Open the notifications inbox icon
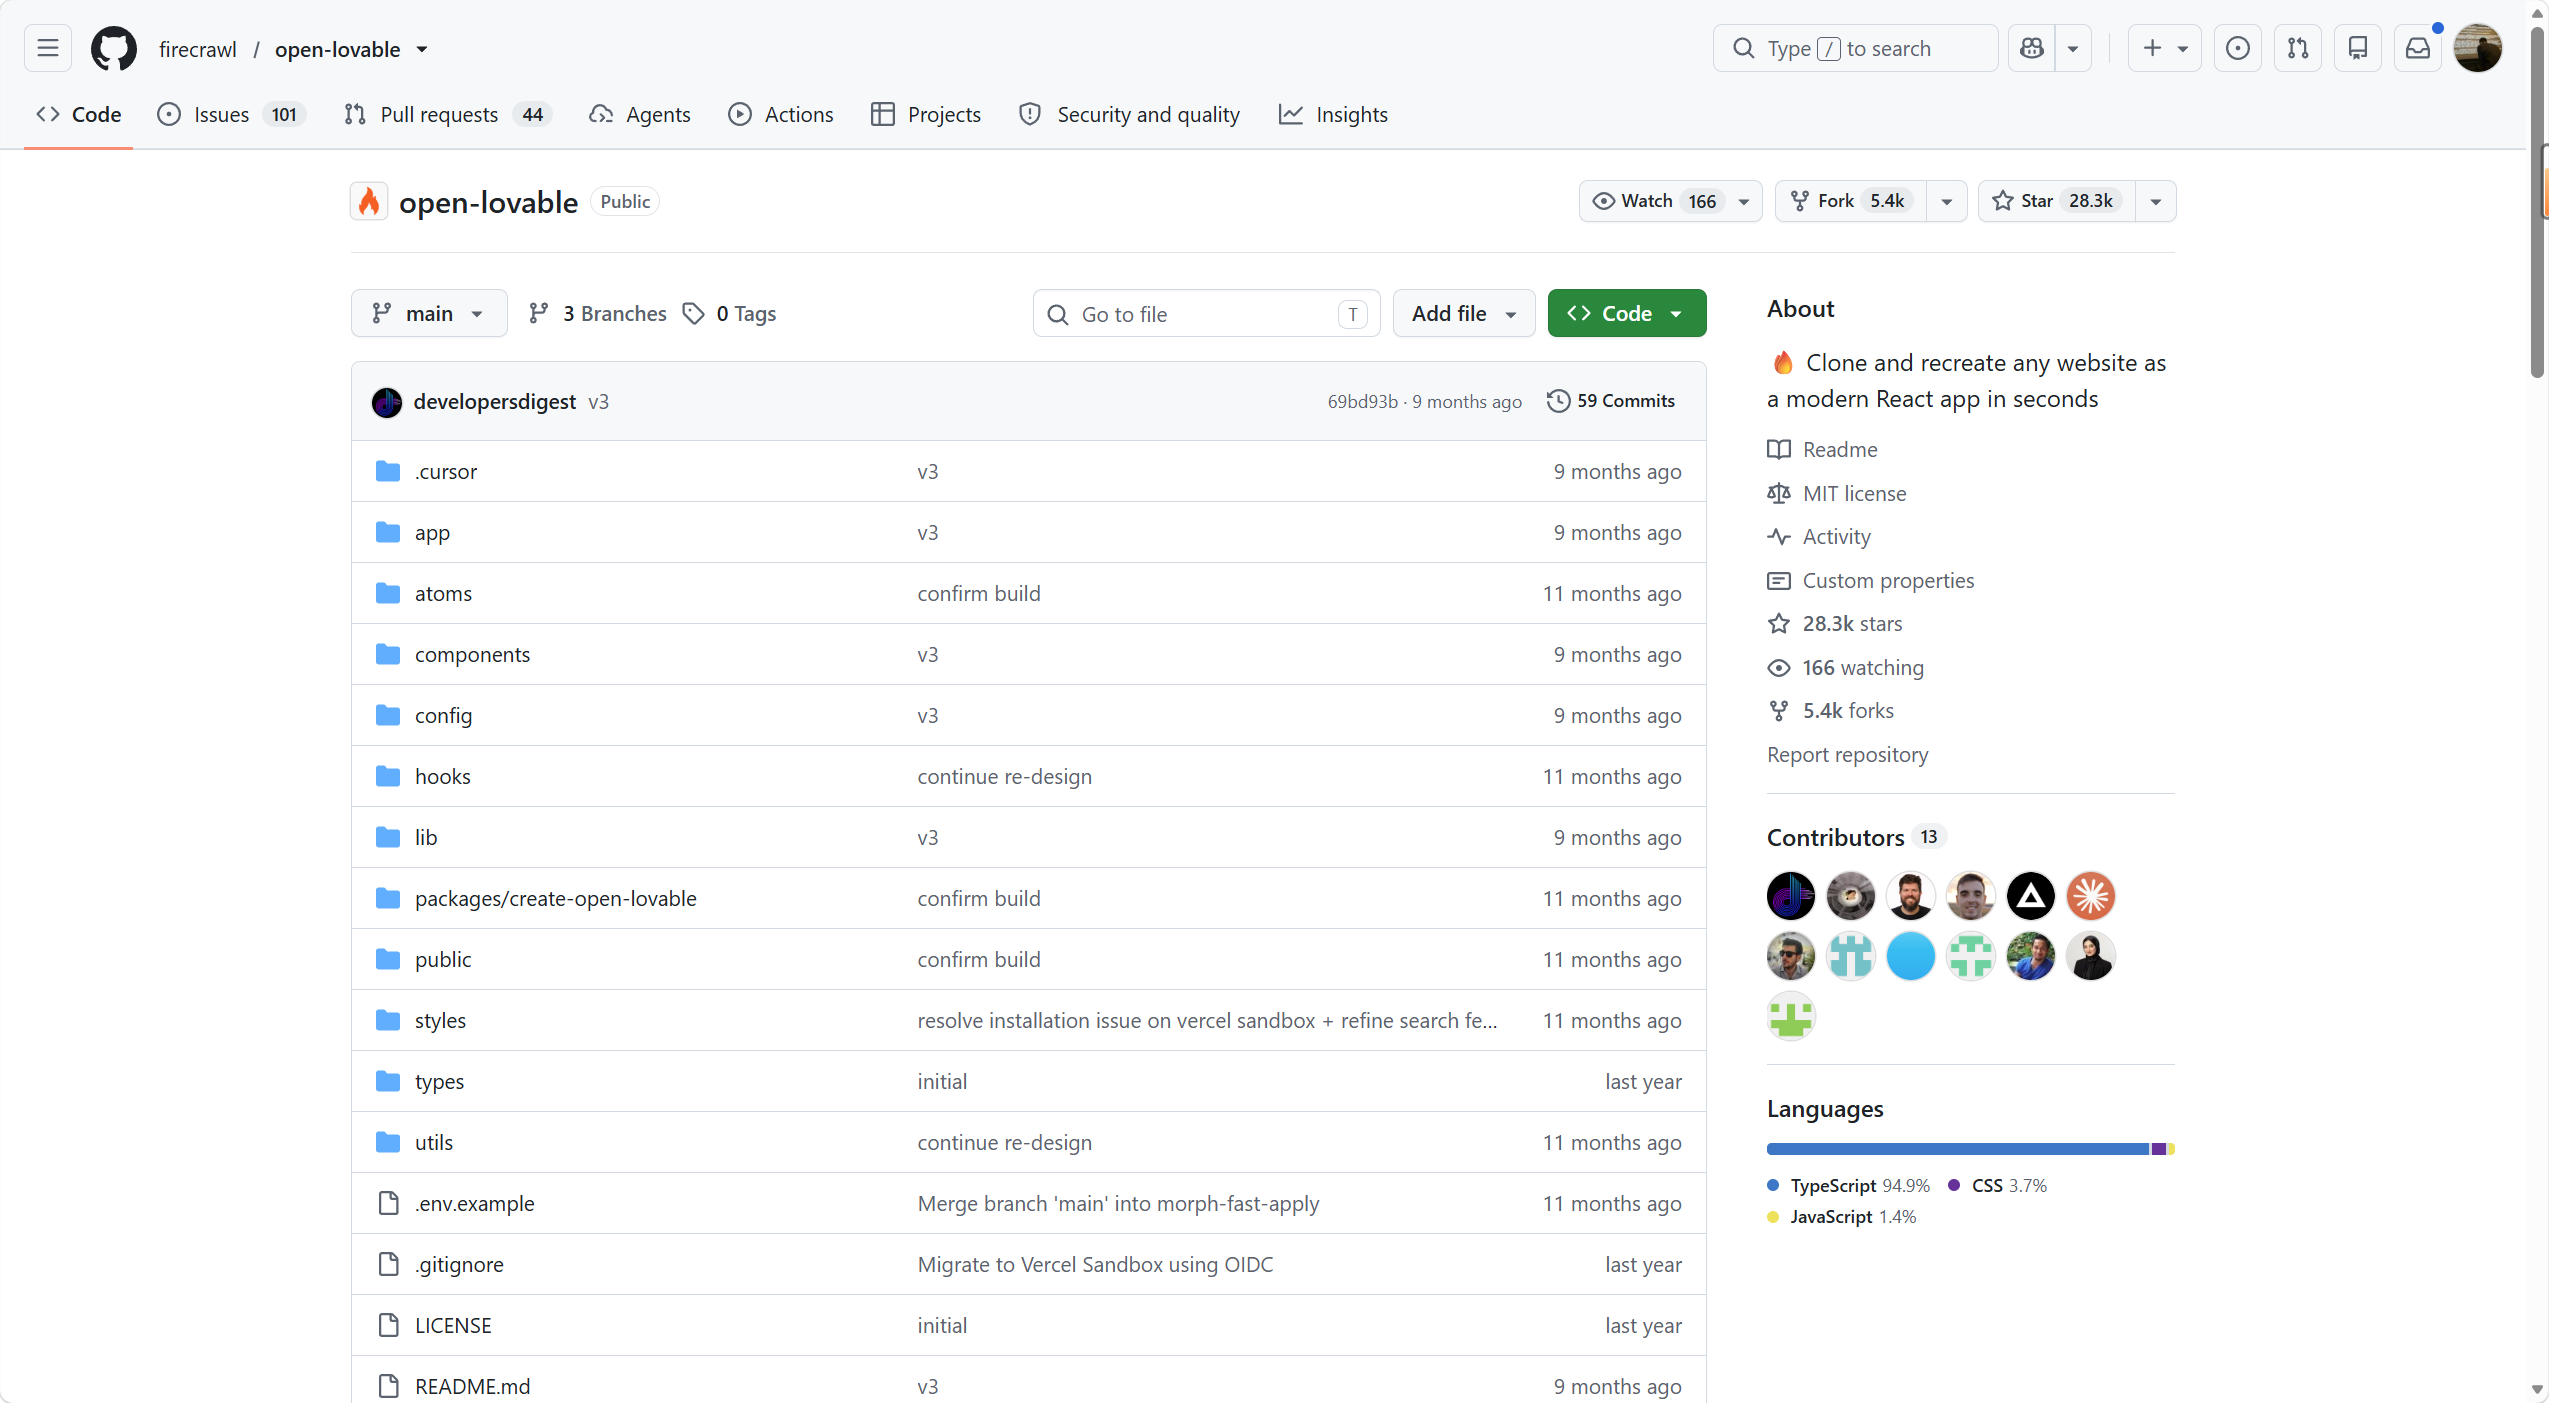Viewport: 2549px width, 1403px height. click(2418, 48)
